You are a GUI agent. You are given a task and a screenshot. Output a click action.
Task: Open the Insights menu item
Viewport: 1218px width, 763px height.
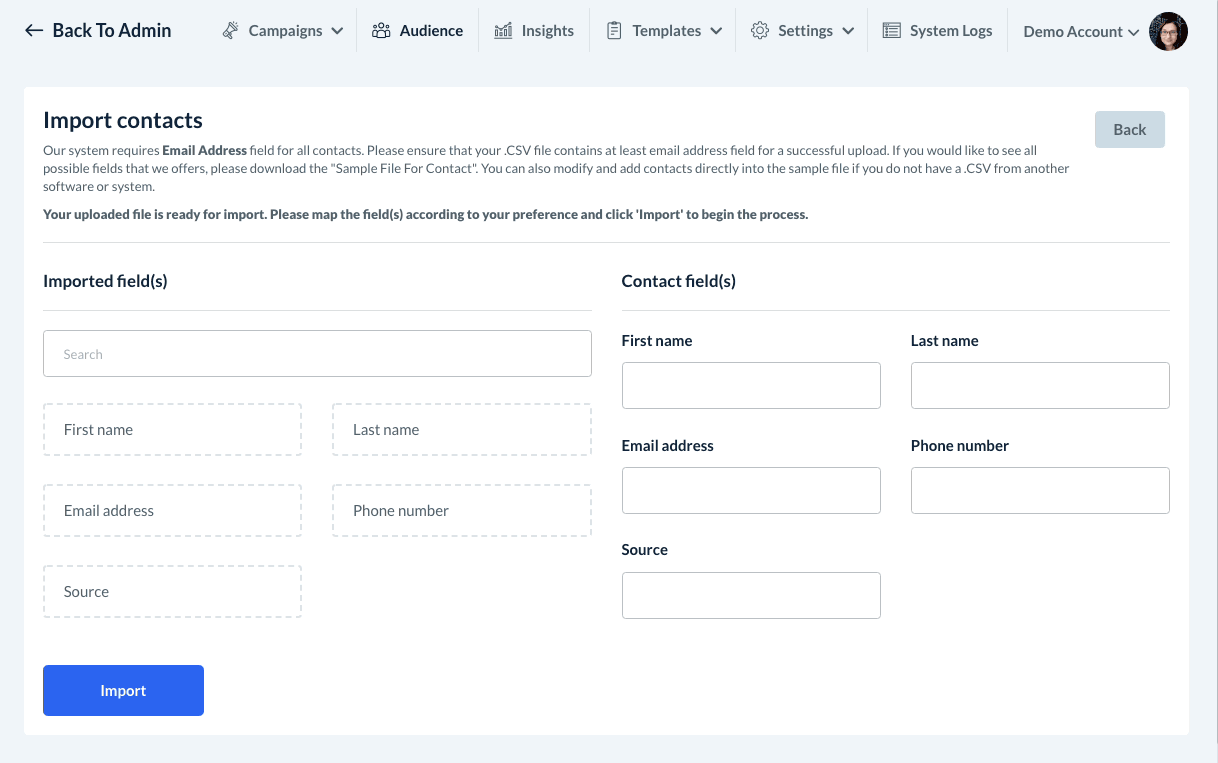coord(547,31)
